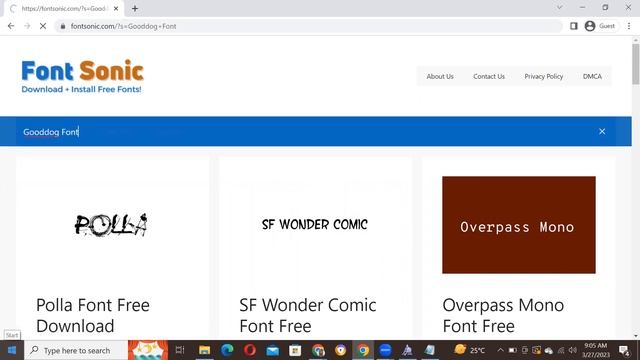Open the About Us page
The image size is (640, 360).
440,76
